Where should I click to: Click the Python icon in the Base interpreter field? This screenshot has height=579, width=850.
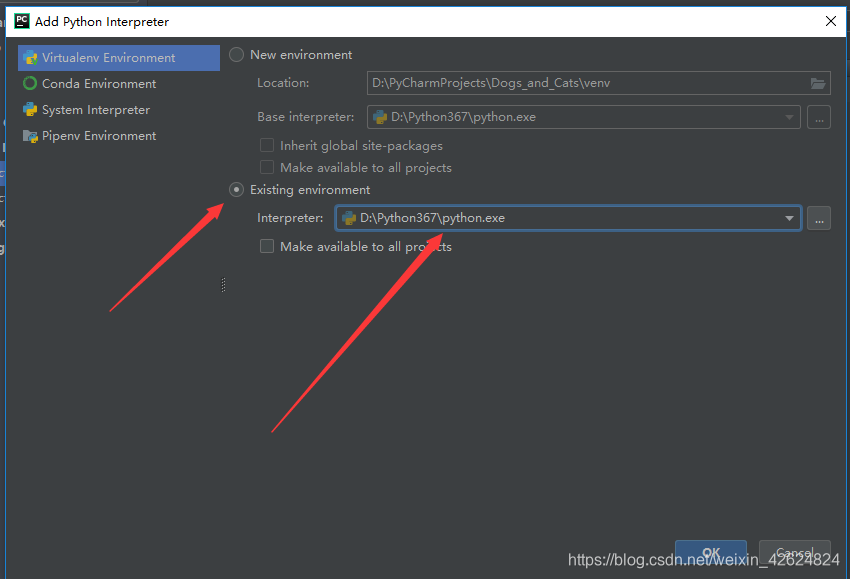(380, 117)
